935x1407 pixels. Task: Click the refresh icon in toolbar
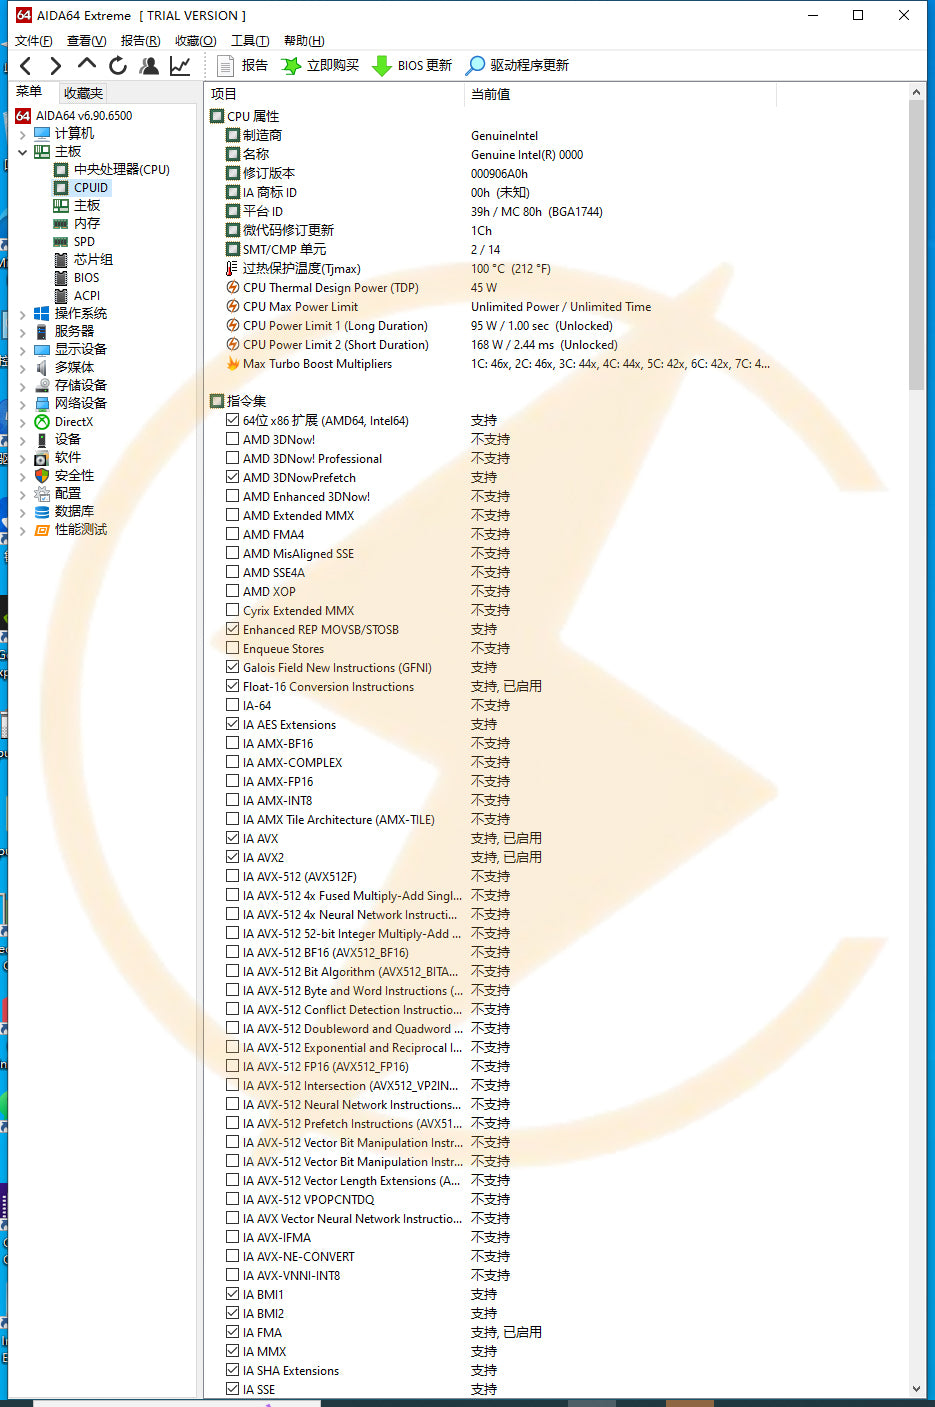118,66
